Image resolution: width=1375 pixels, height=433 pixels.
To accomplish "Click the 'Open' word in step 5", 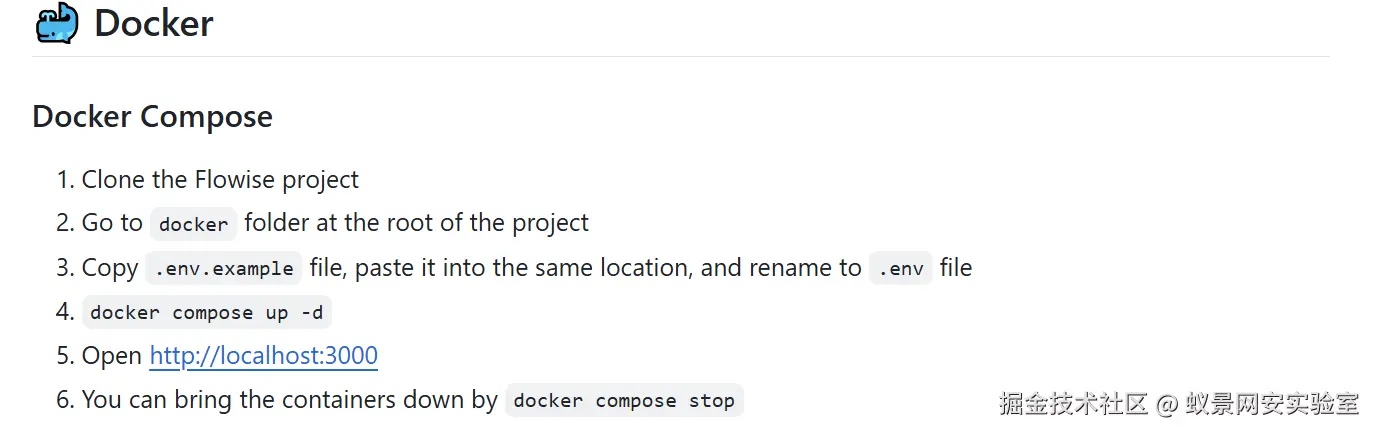I will point(112,356).
